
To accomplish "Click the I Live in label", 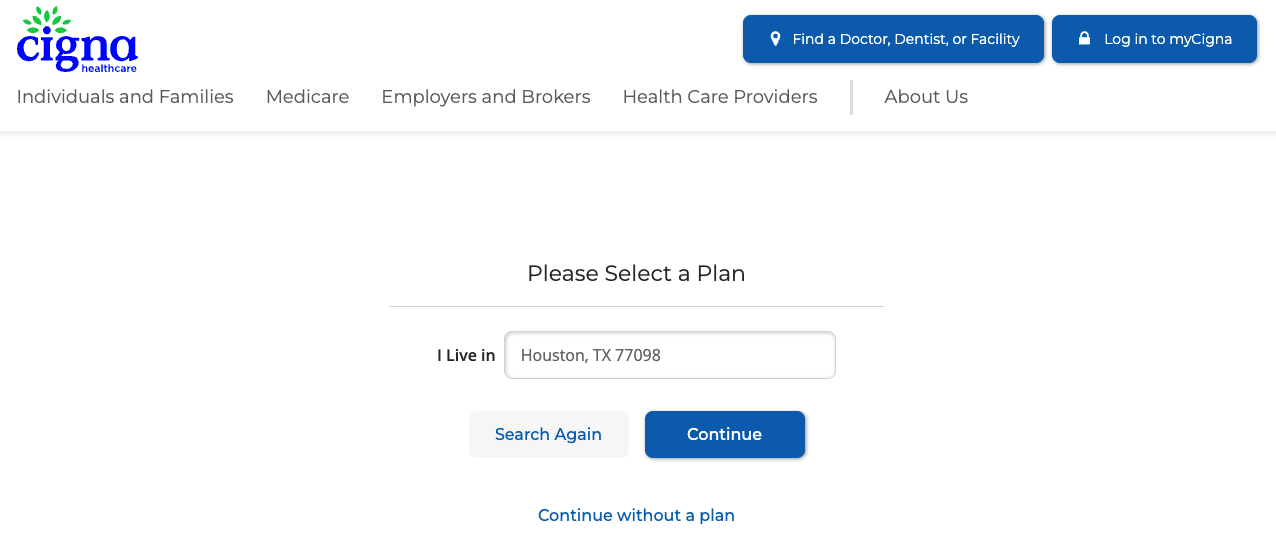I will point(466,355).
